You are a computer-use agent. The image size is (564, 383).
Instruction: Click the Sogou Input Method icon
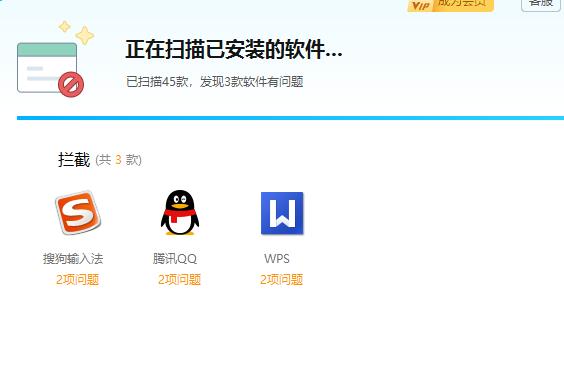78,213
